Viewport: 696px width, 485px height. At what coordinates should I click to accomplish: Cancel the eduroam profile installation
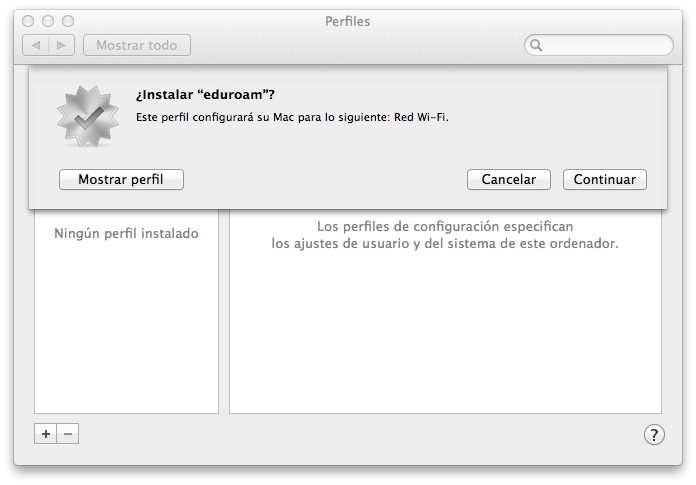tap(509, 179)
